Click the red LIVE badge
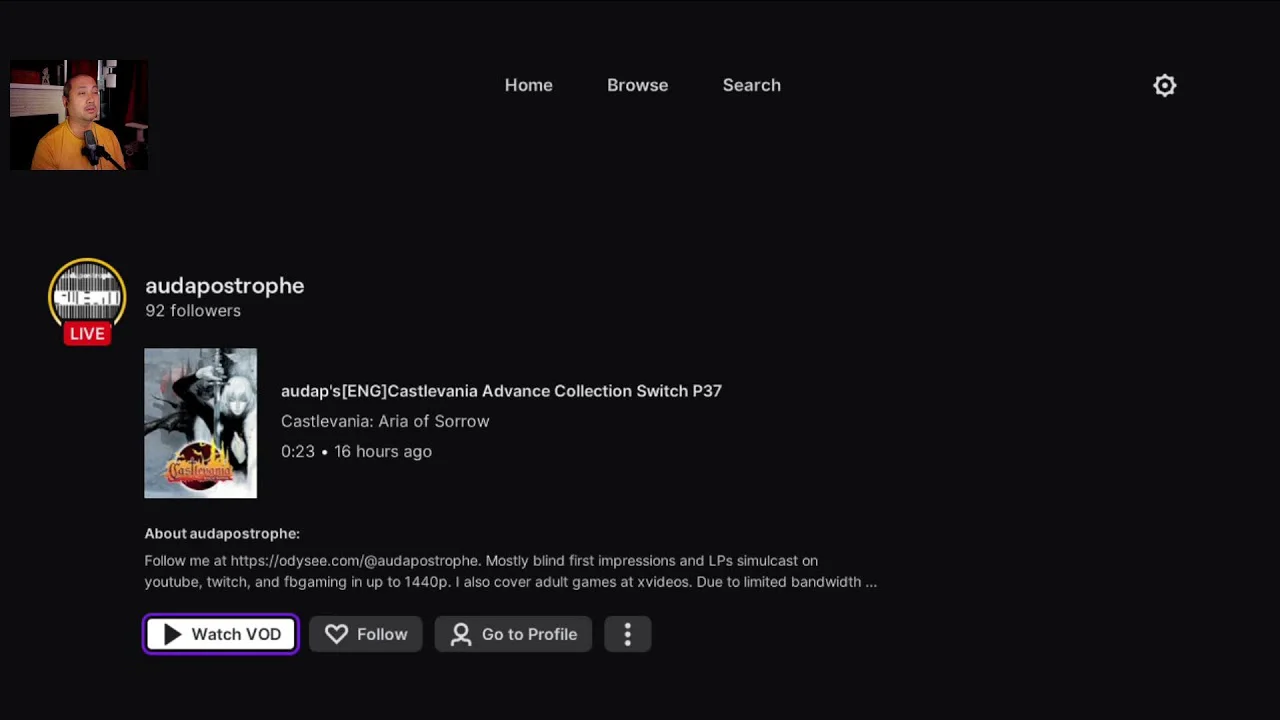Image resolution: width=1280 pixels, height=720 pixels. (87, 334)
